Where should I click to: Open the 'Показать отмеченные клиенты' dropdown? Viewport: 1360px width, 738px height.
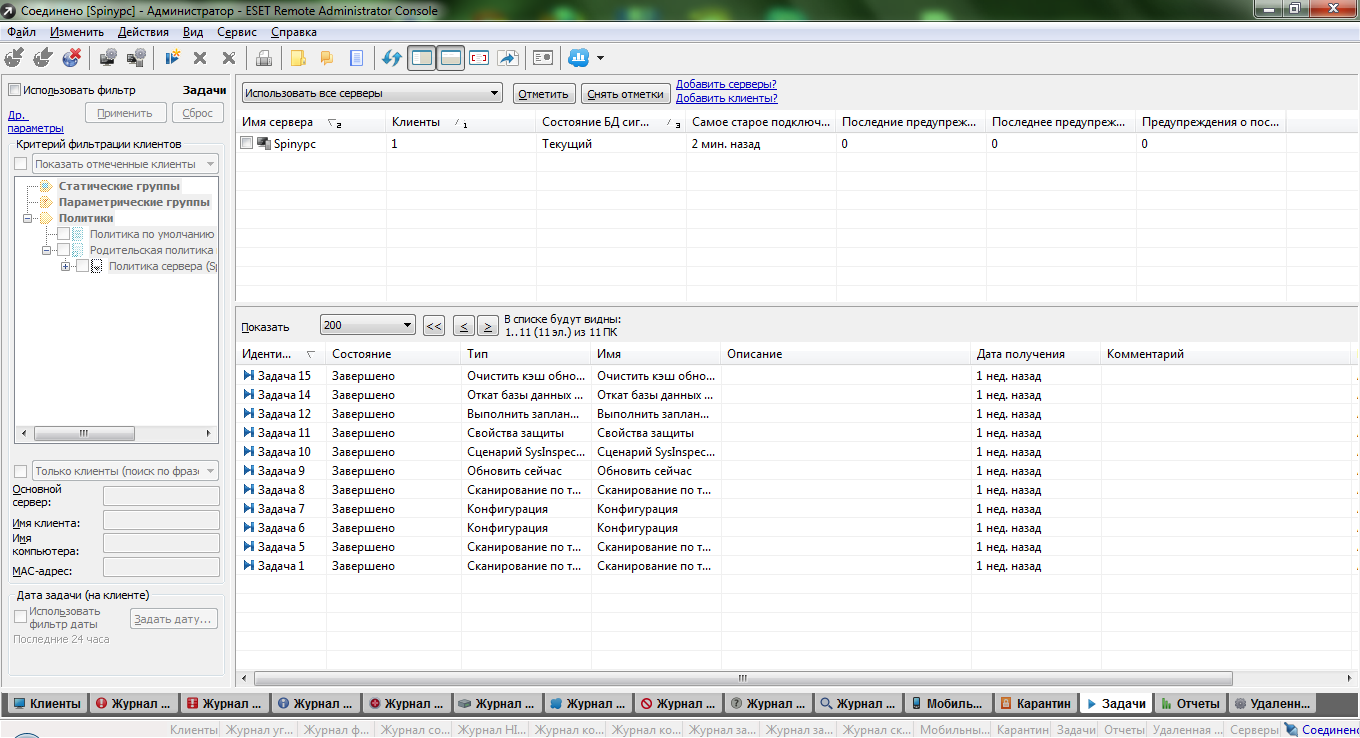point(125,164)
